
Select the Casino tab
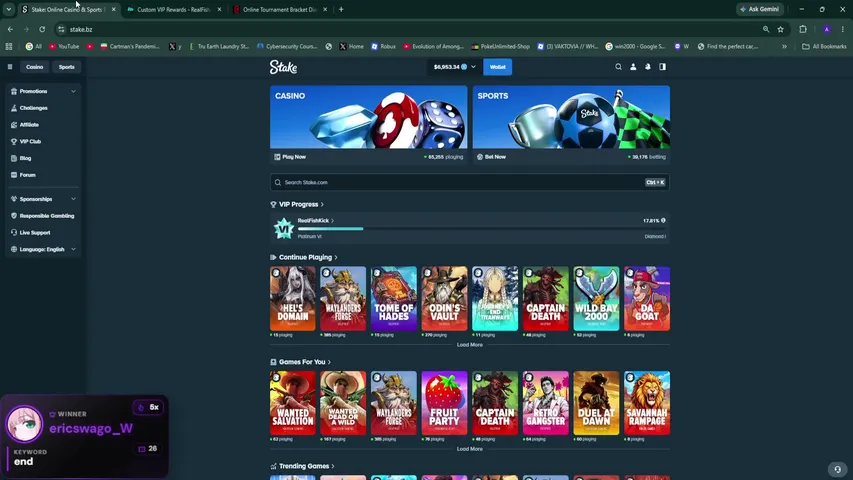coord(34,67)
